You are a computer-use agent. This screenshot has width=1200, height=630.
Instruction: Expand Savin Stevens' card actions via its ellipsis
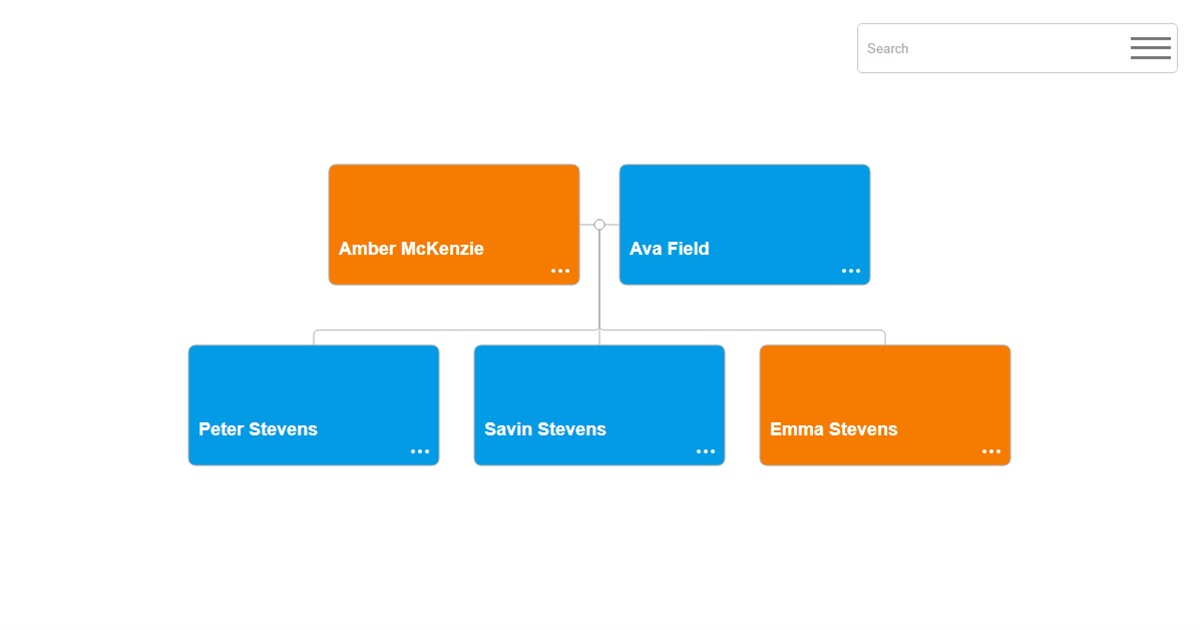[705, 451]
